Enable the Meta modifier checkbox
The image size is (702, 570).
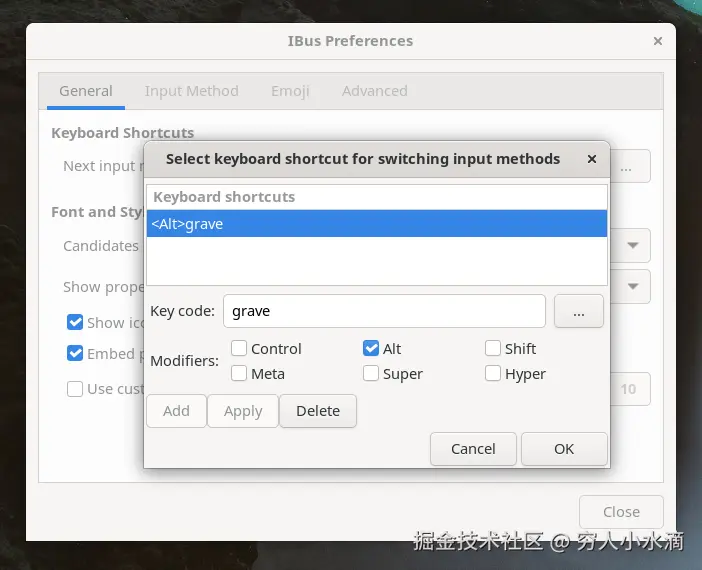coord(239,373)
